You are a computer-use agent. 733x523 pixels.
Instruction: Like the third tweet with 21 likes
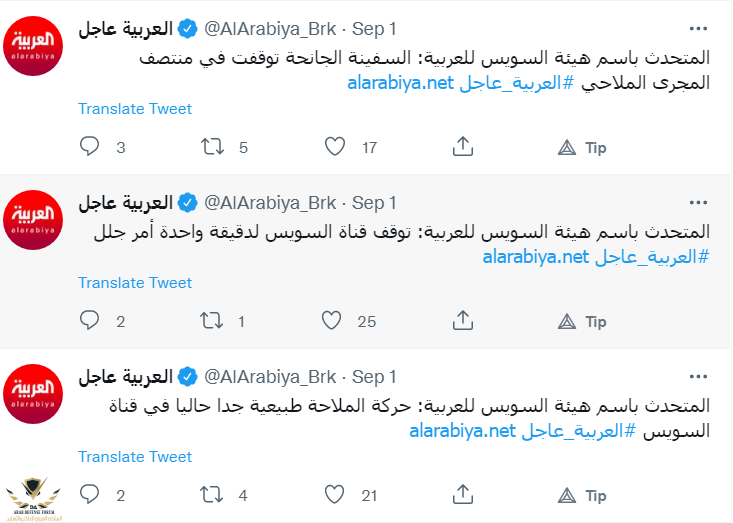point(334,494)
